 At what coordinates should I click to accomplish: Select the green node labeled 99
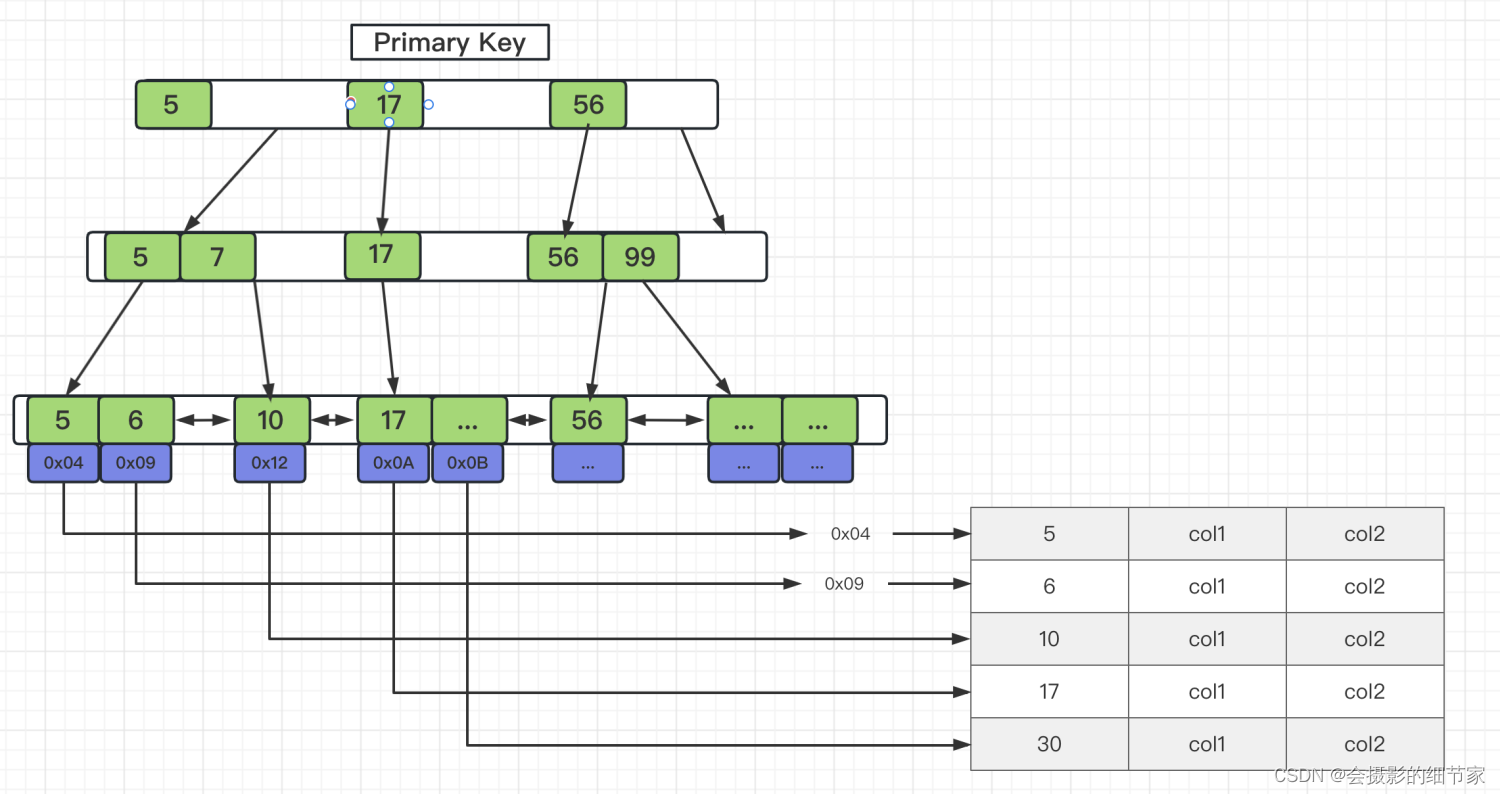click(641, 257)
